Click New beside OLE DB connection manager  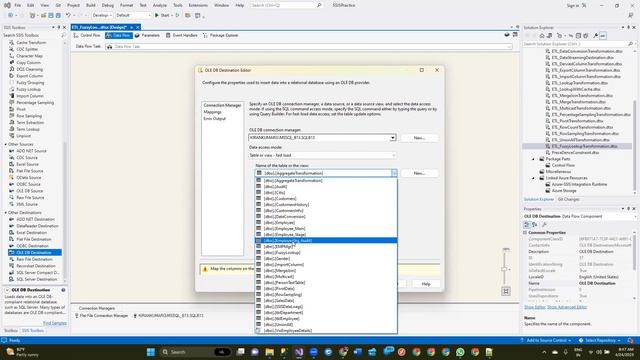[x=420, y=138]
